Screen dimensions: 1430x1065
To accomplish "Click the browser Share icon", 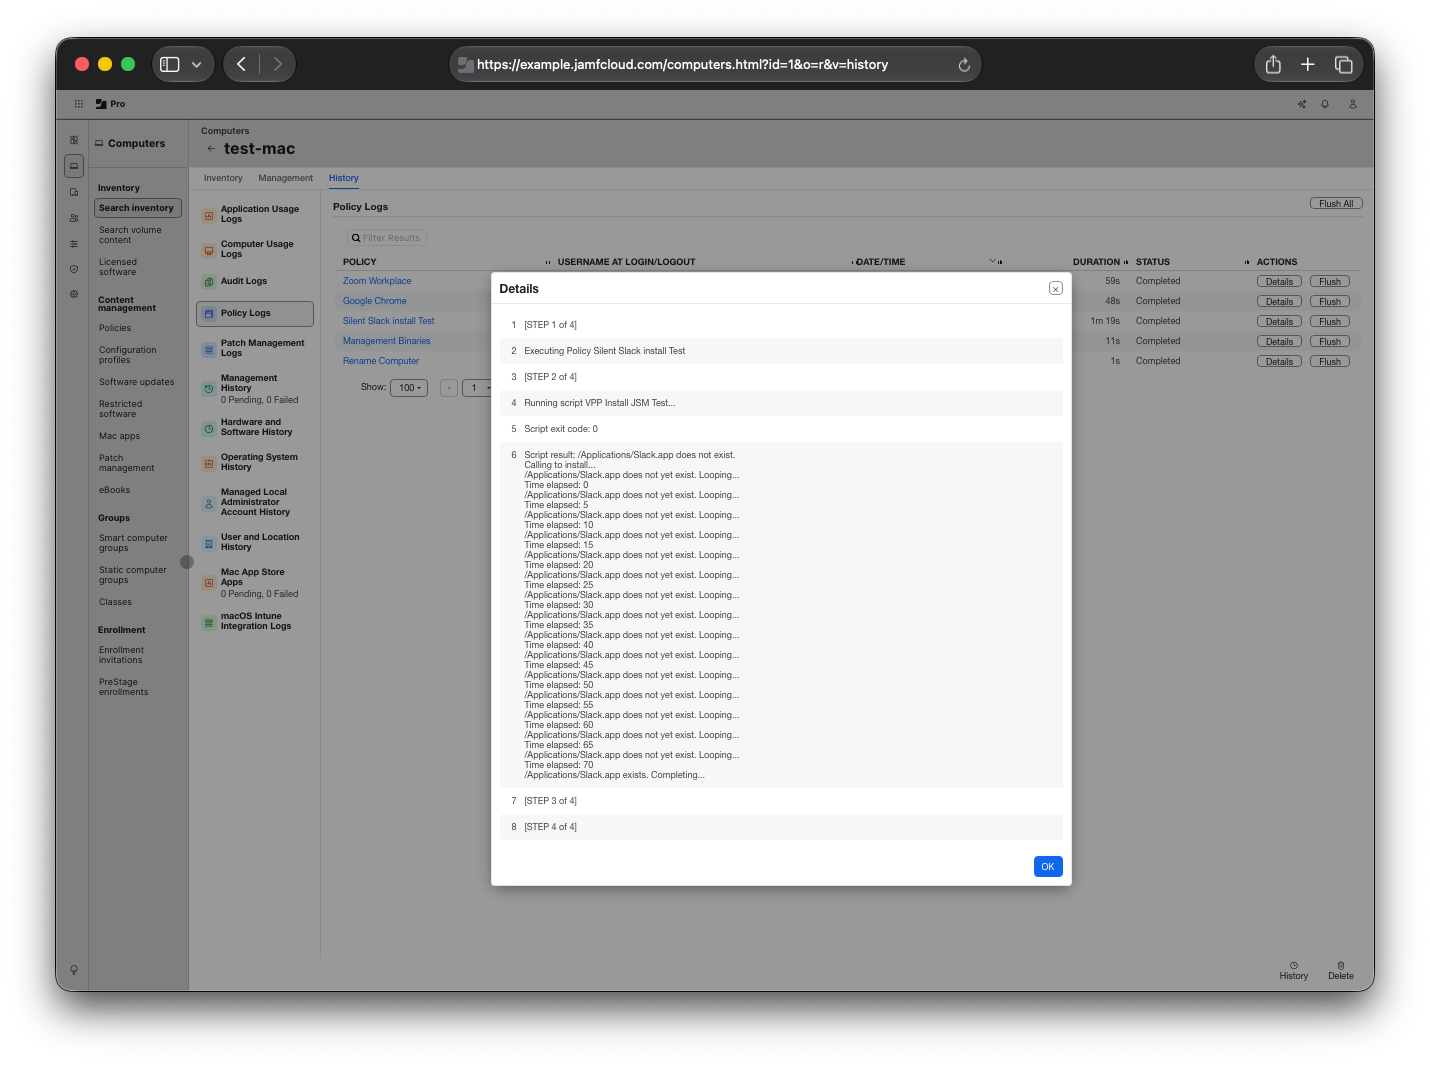I will (x=1273, y=65).
